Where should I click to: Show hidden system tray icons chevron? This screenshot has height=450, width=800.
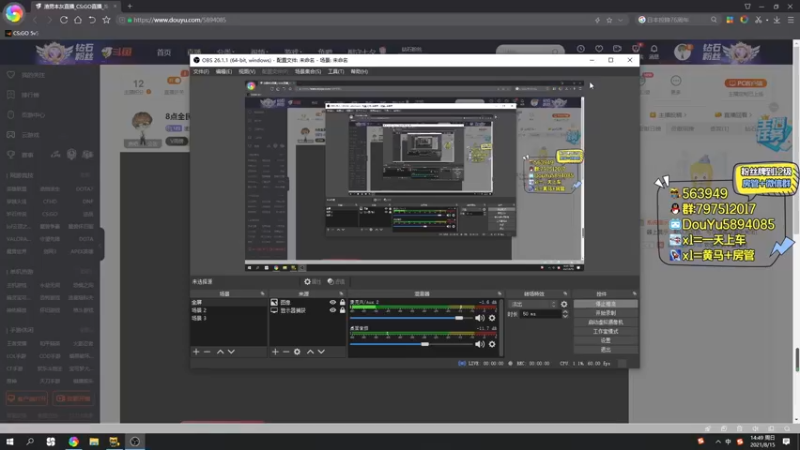[718, 441]
